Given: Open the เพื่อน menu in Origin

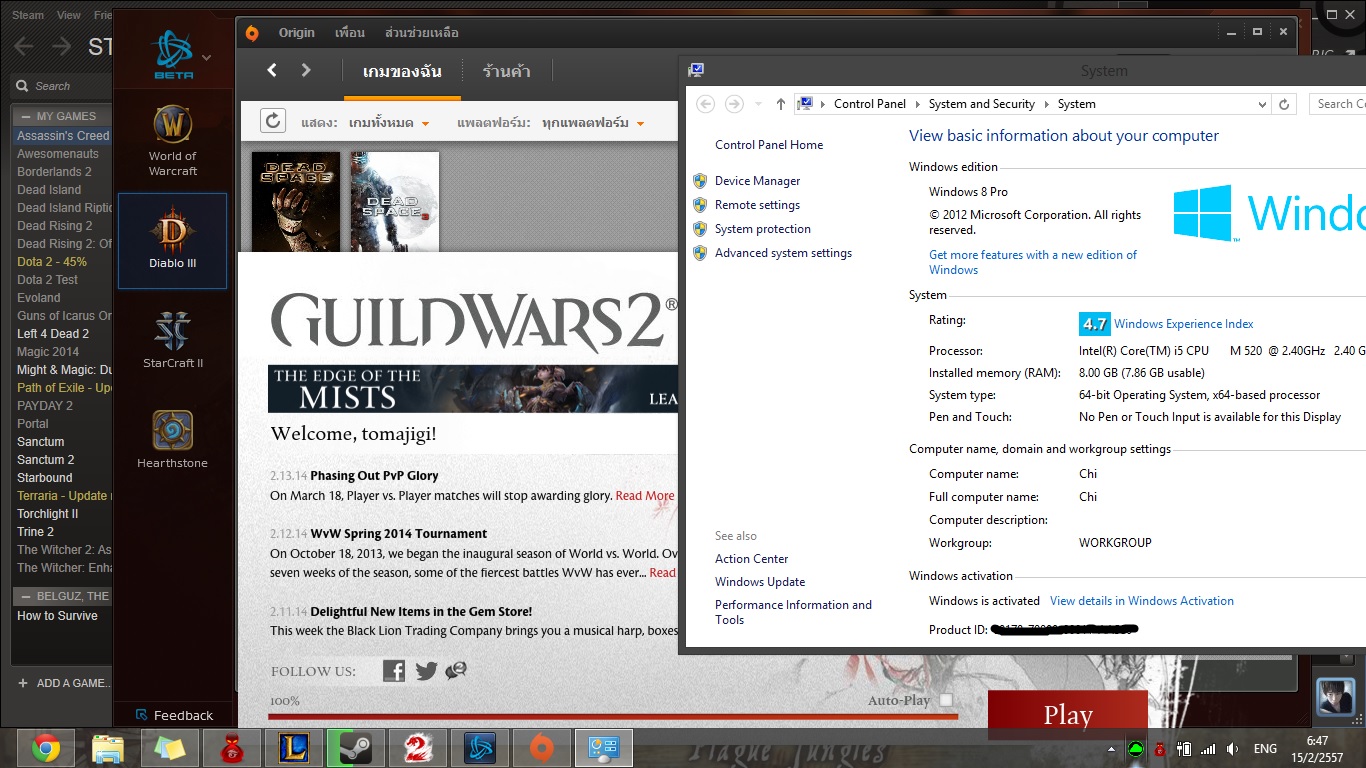Looking at the screenshot, I should coord(350,33).
